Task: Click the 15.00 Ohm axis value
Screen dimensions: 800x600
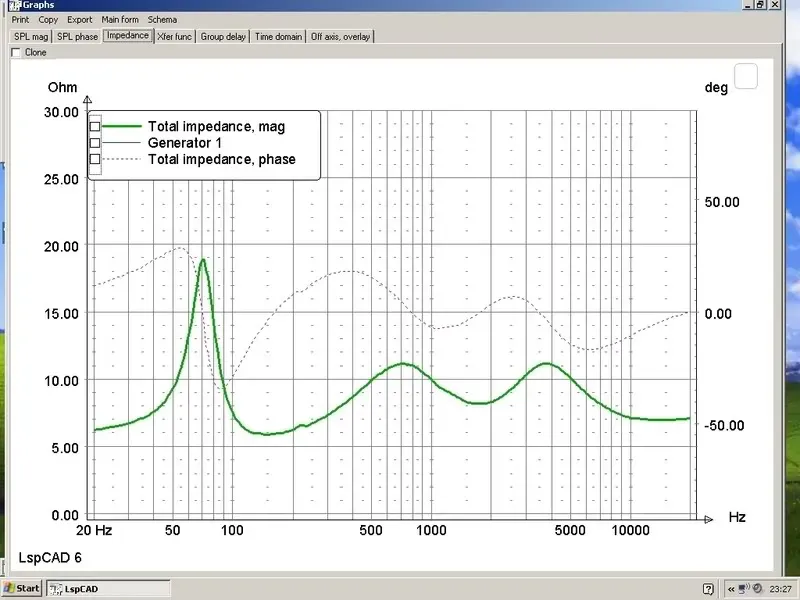Action: coord(61,314)
